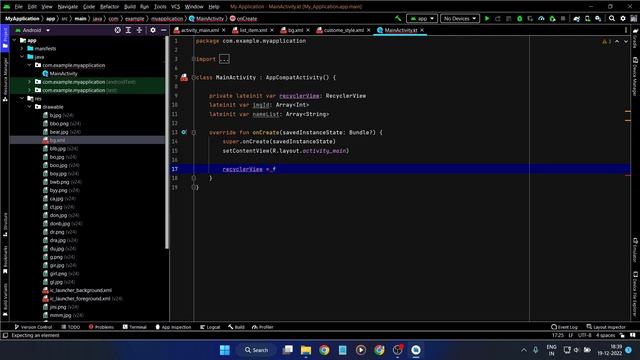Viewport: 640px width, 360px height.
Task: Open the File menu
Action: [x=18, y=7]
